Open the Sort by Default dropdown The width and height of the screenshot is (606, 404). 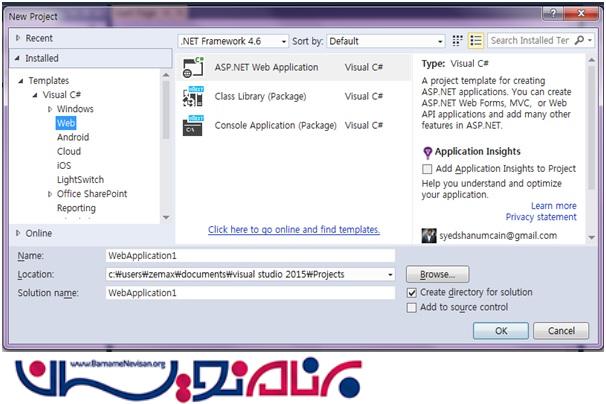point(440,41)
